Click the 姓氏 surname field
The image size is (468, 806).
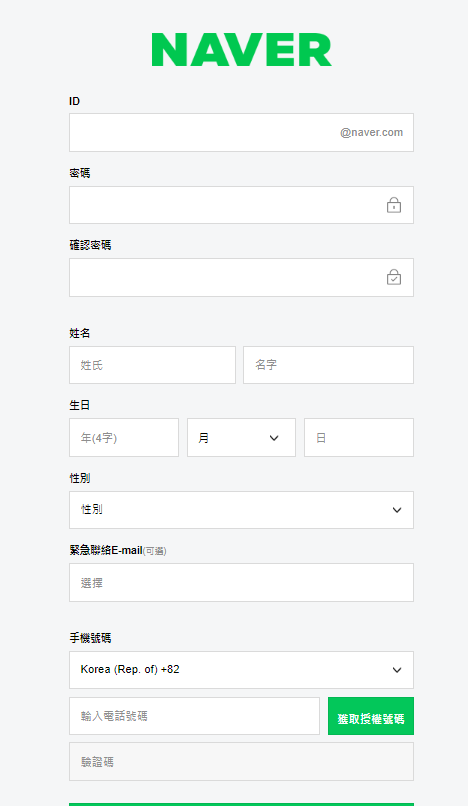point(152,365)
